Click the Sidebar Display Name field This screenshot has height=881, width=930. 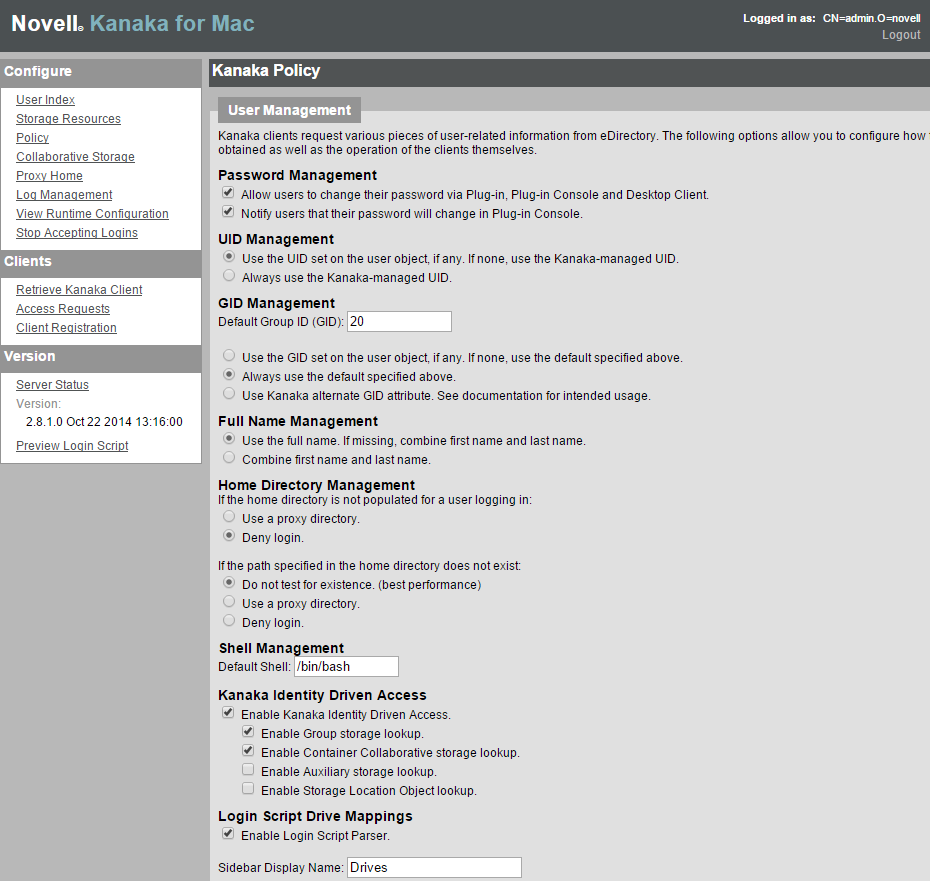coord(434,867)
